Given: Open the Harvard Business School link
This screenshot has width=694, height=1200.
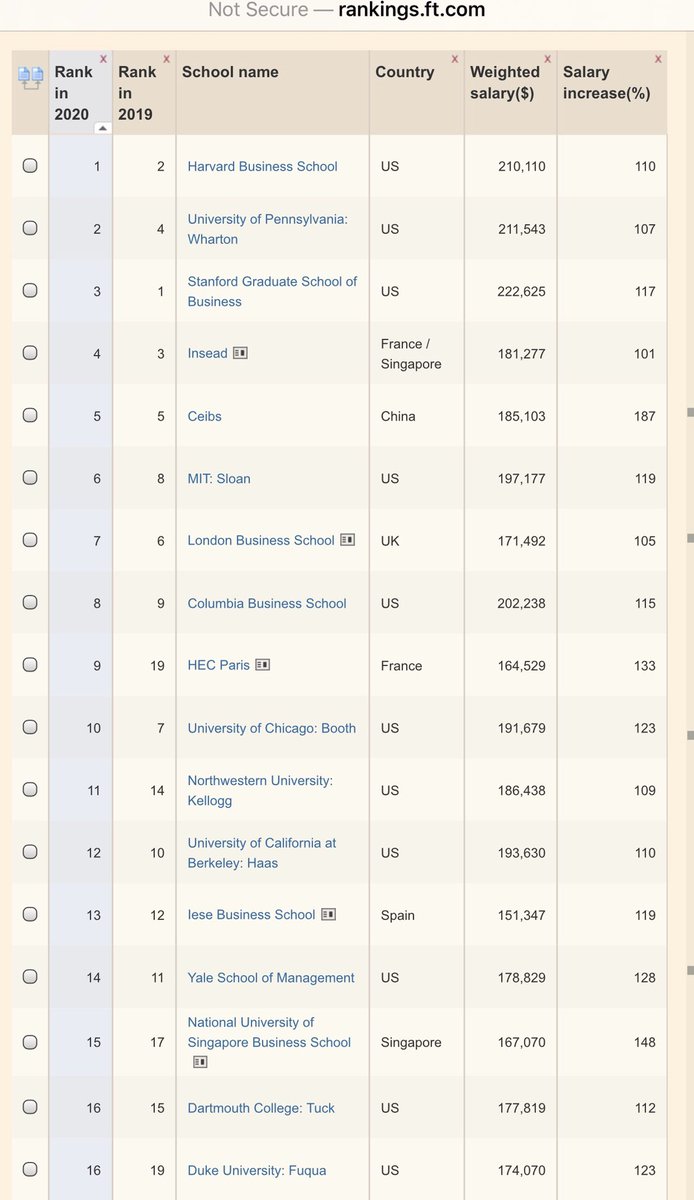Looking at the screenshot, I should [263, 166].
